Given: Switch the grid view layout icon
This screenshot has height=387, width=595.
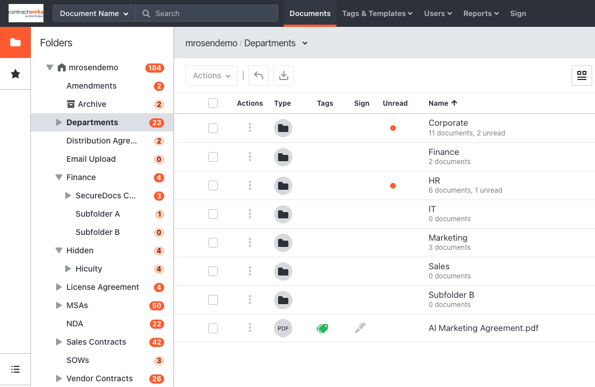Looking at the screenshot, I should click(x=581, y=76).
